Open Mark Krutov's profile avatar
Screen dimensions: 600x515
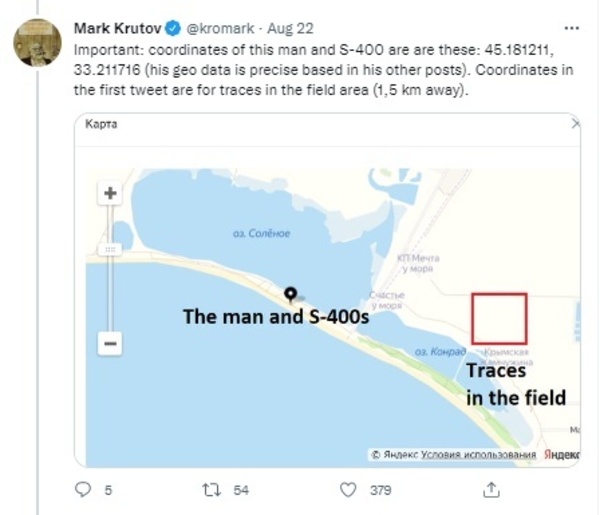coord(36,43)
